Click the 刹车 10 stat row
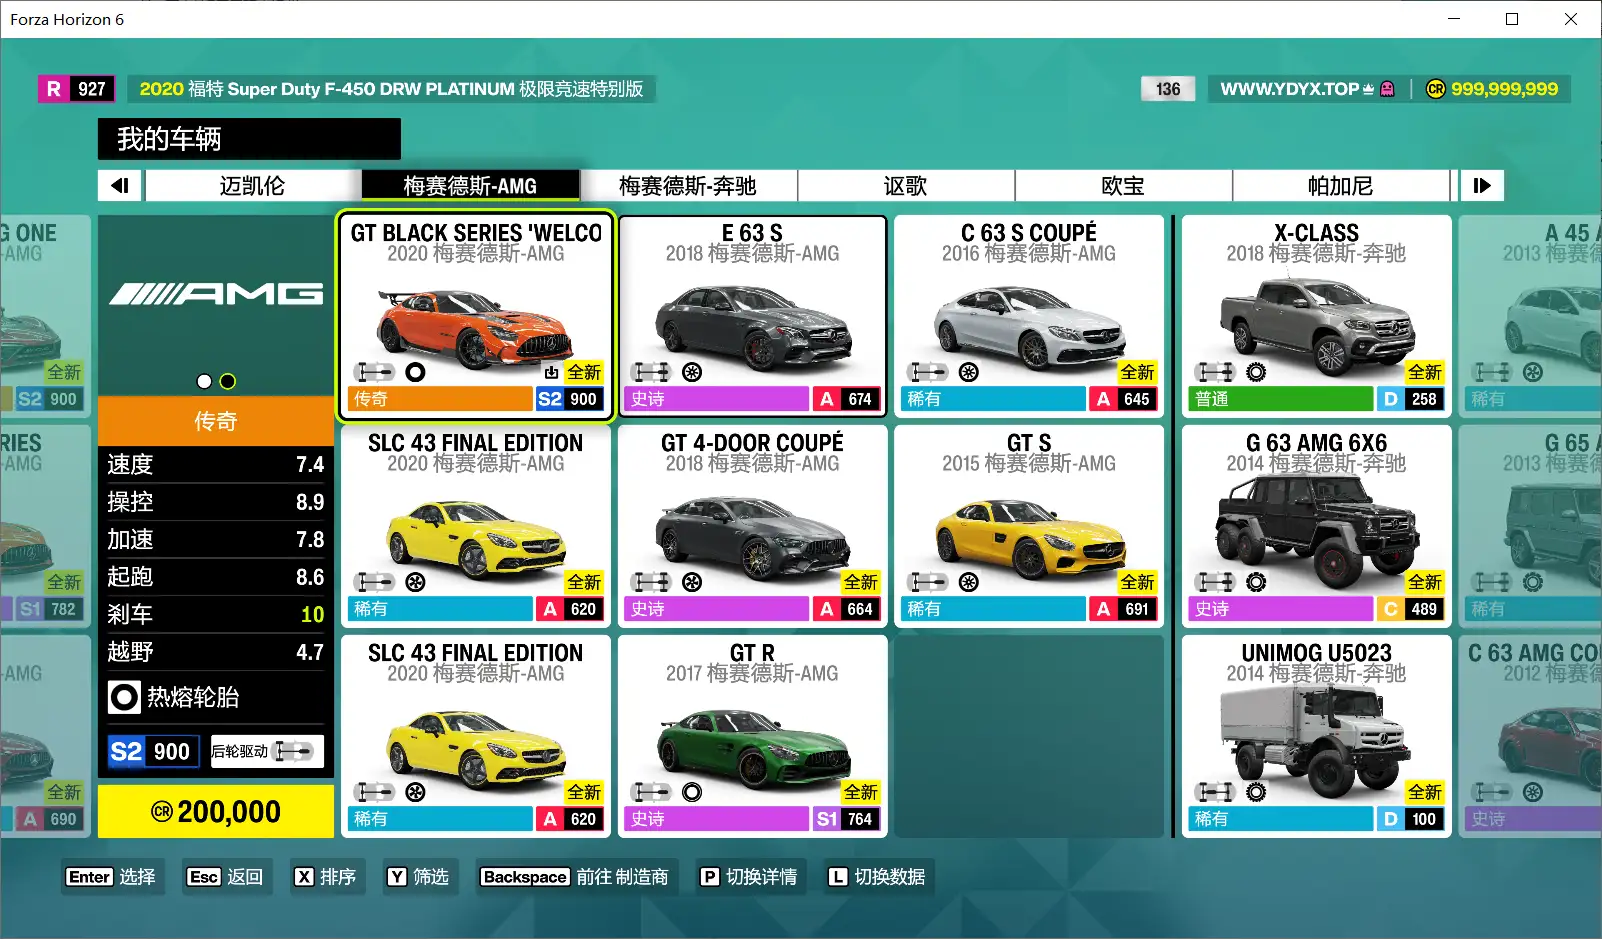The height and width of the screenshot is (939, 1602). [216, 614]
